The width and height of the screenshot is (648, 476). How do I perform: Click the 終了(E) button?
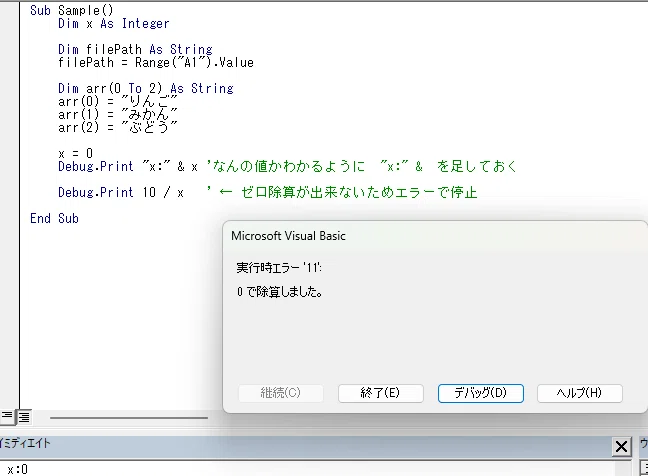381,393
